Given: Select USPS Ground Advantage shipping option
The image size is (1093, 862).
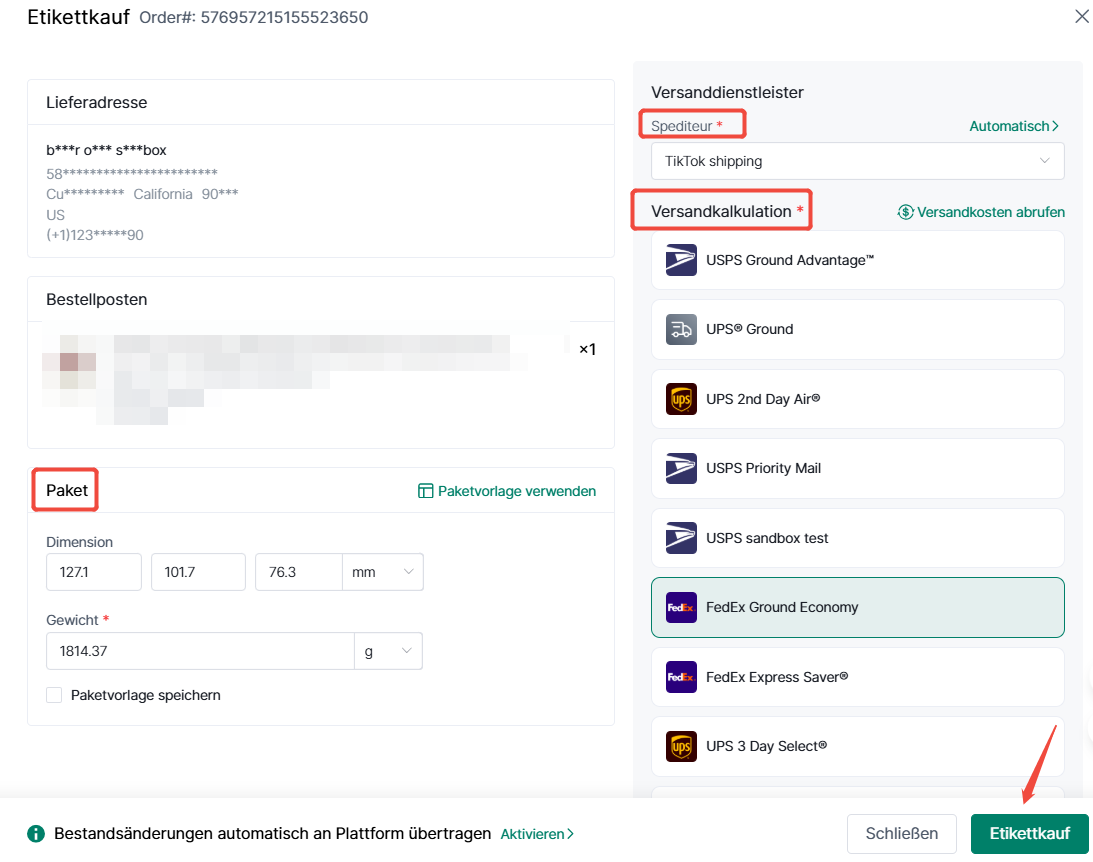Looking at the screenshot, I should coord(857,260).
